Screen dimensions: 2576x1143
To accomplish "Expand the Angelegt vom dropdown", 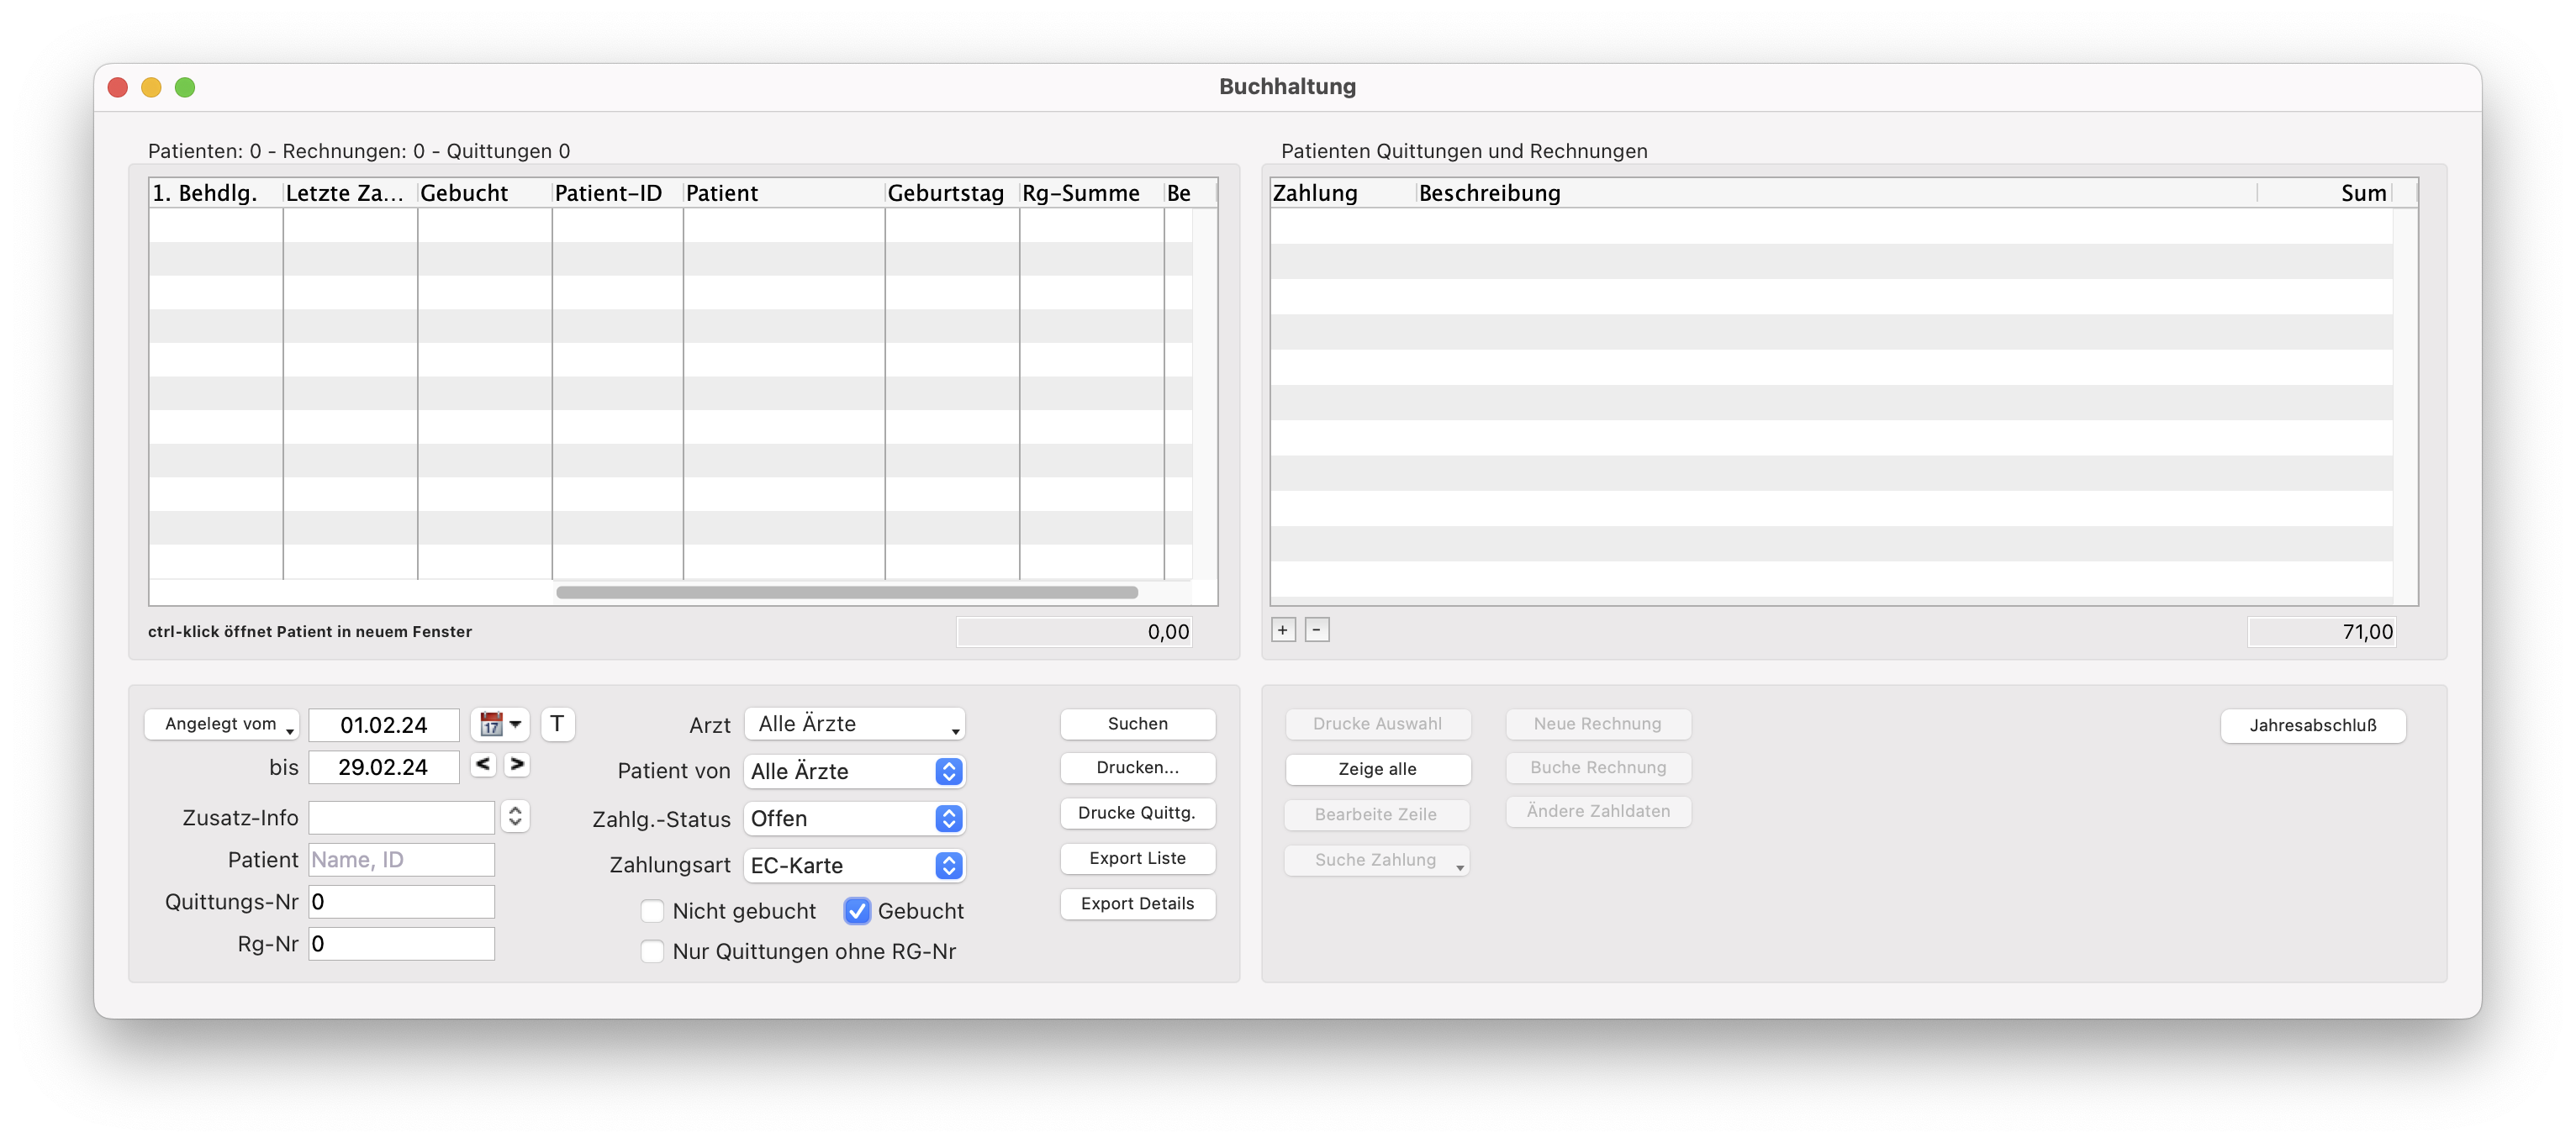I will pos(221,723).
